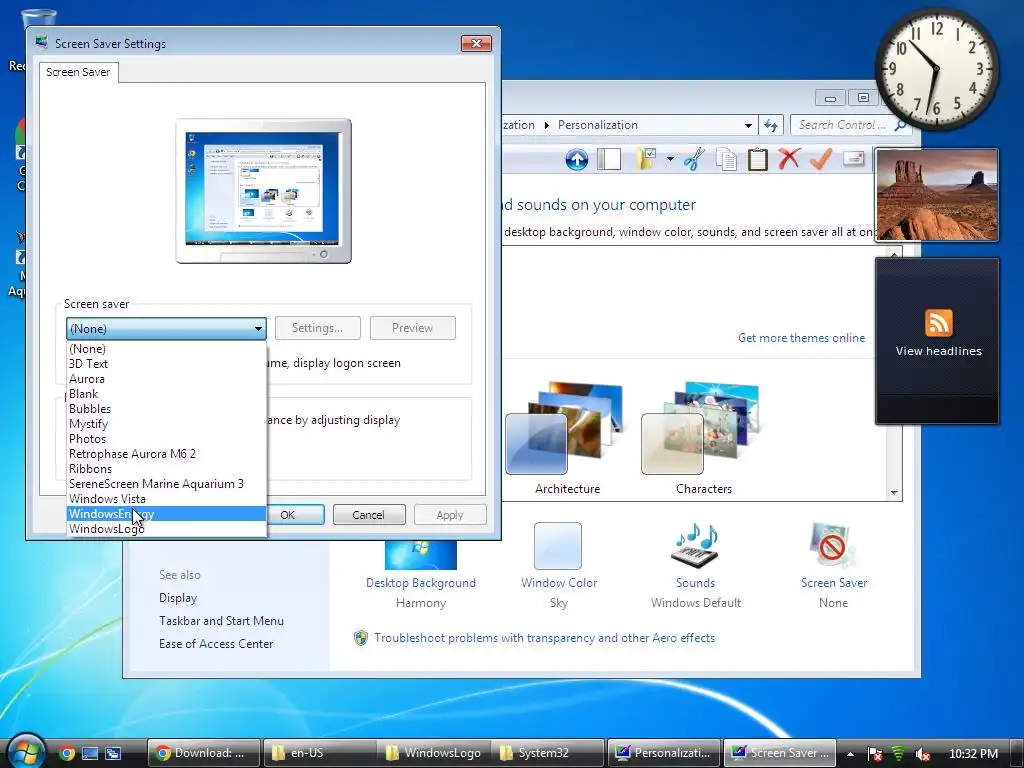Screen dimensions: 1024x768
Task: Choose SereneScreen Marine Aquarium 3
Action: click(166, 484)
